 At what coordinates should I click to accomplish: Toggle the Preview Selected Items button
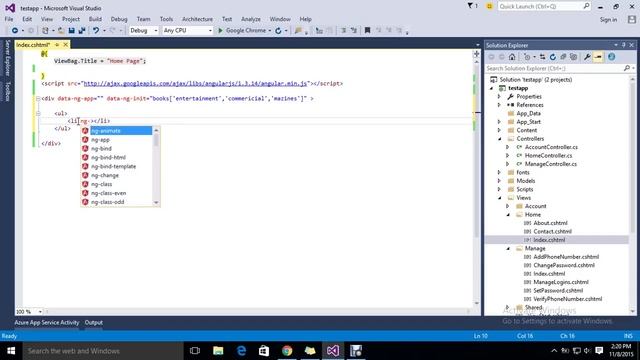[x=598, y=57]
